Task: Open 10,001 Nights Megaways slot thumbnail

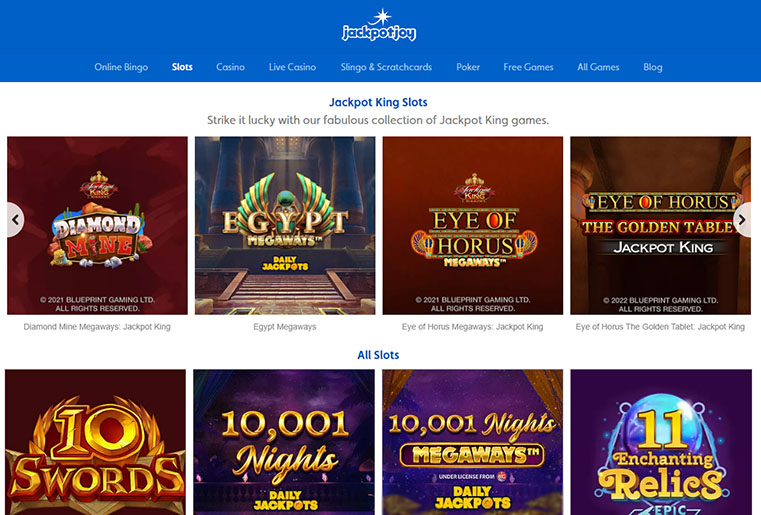Action: [473, 442]
